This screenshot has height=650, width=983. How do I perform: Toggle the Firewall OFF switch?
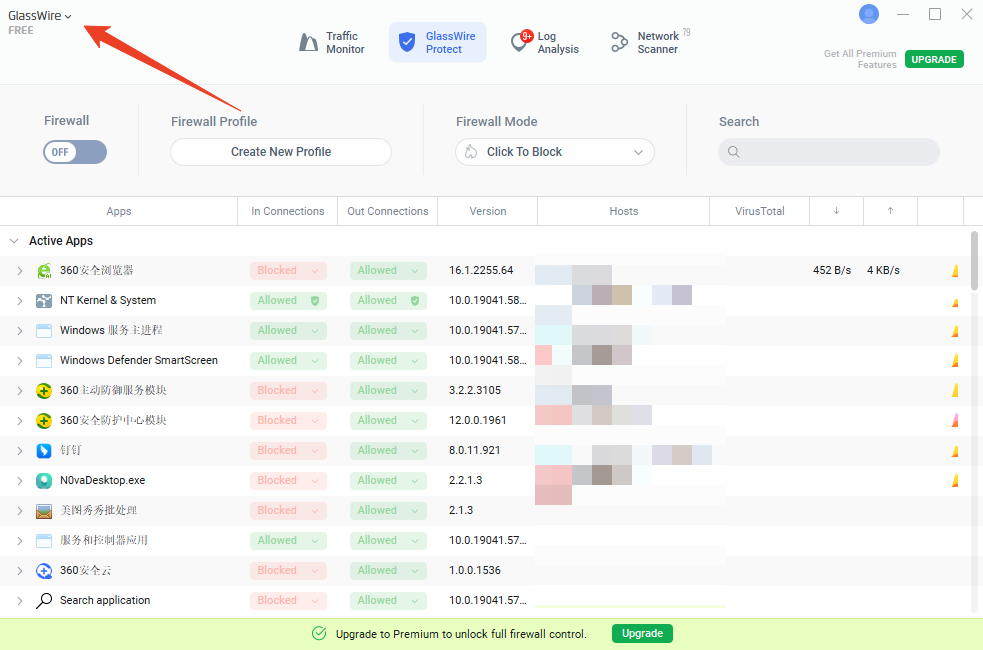point(75,152)
